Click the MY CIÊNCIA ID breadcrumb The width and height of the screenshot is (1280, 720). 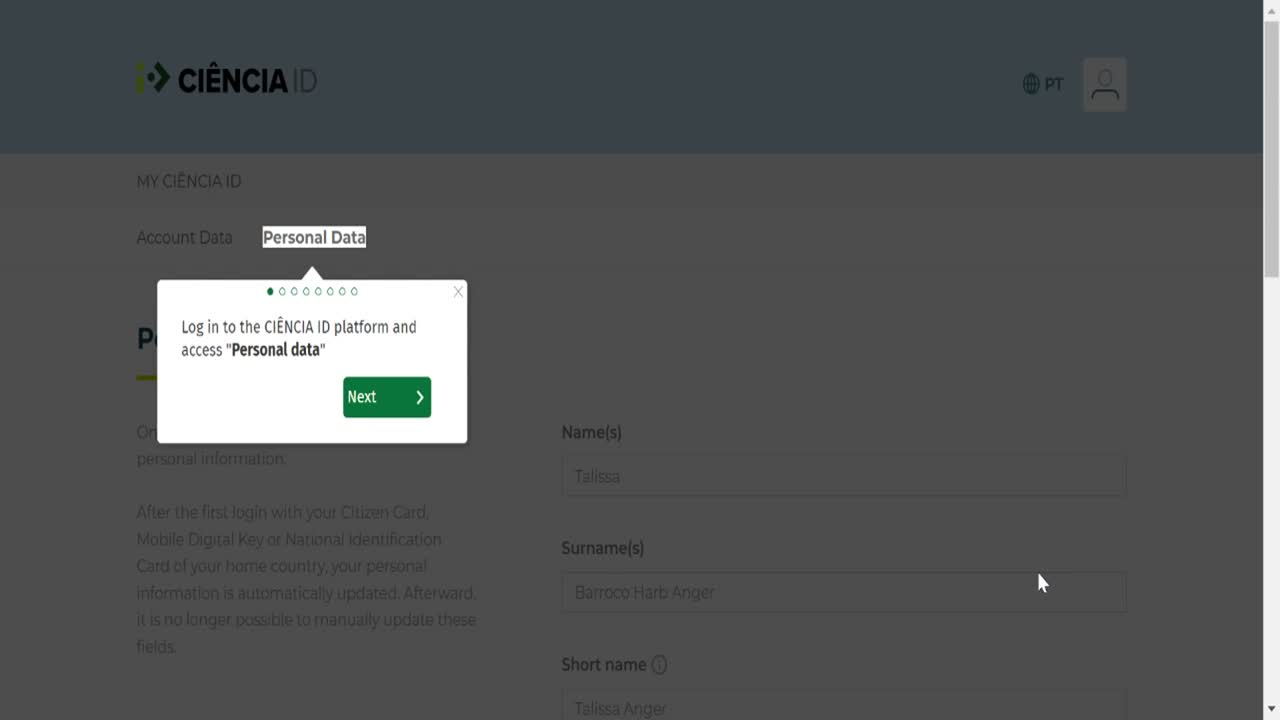pos(189,181)
